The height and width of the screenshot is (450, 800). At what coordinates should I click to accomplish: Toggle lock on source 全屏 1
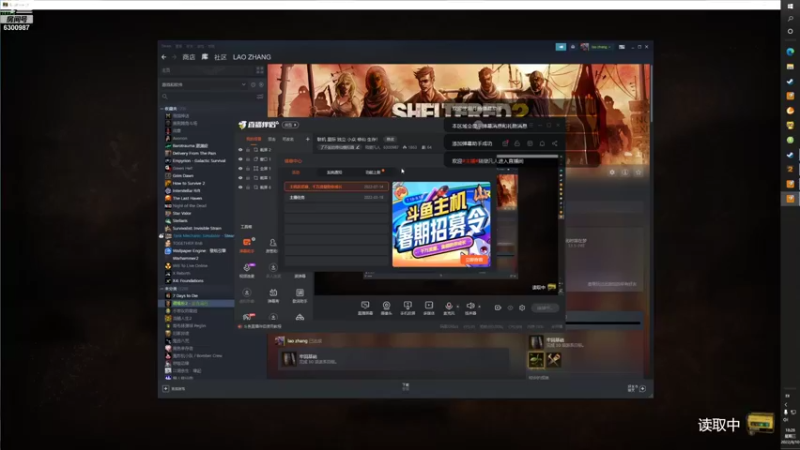(248, 168)
